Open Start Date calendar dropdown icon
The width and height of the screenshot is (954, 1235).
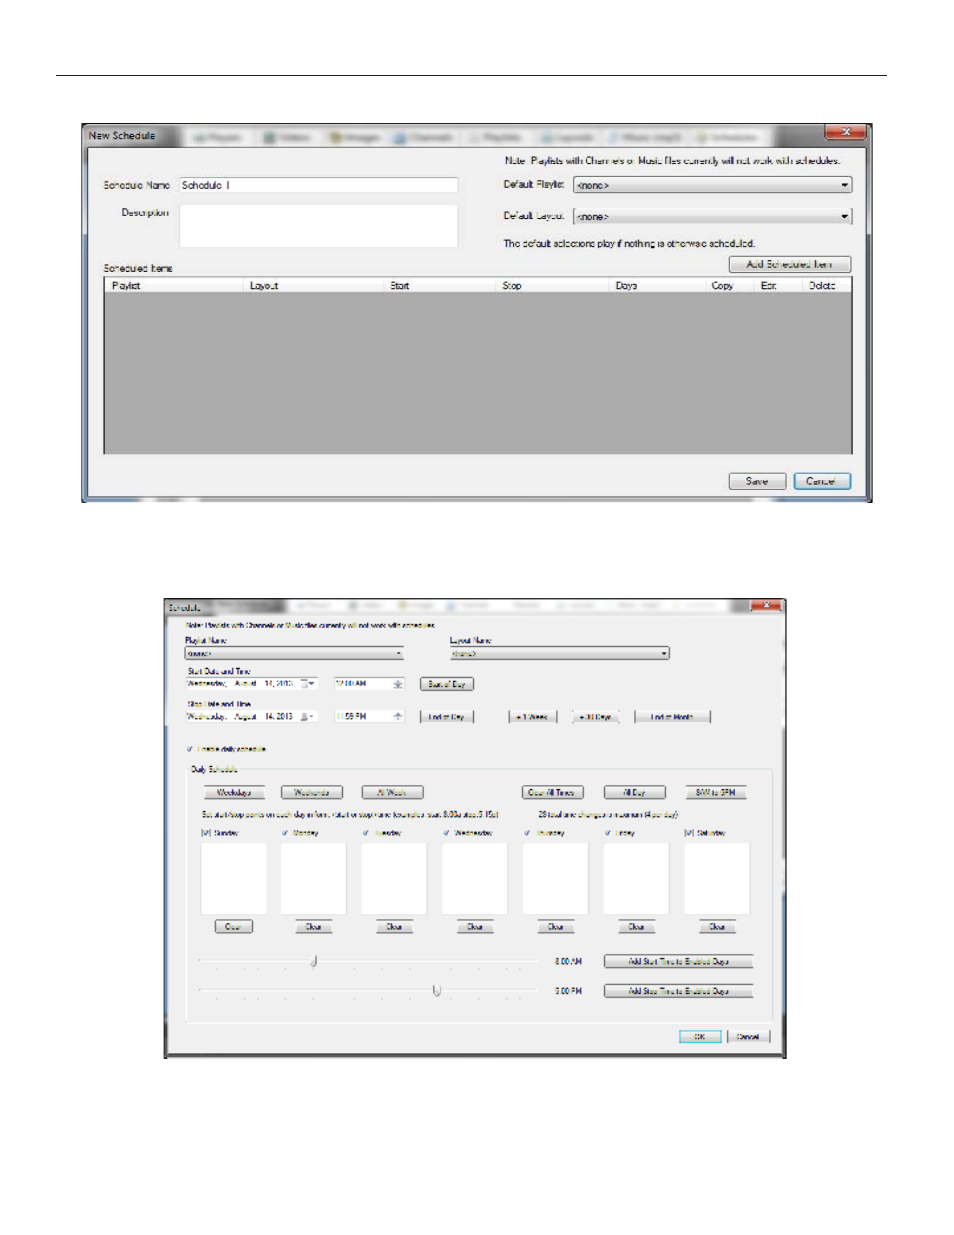308,684
